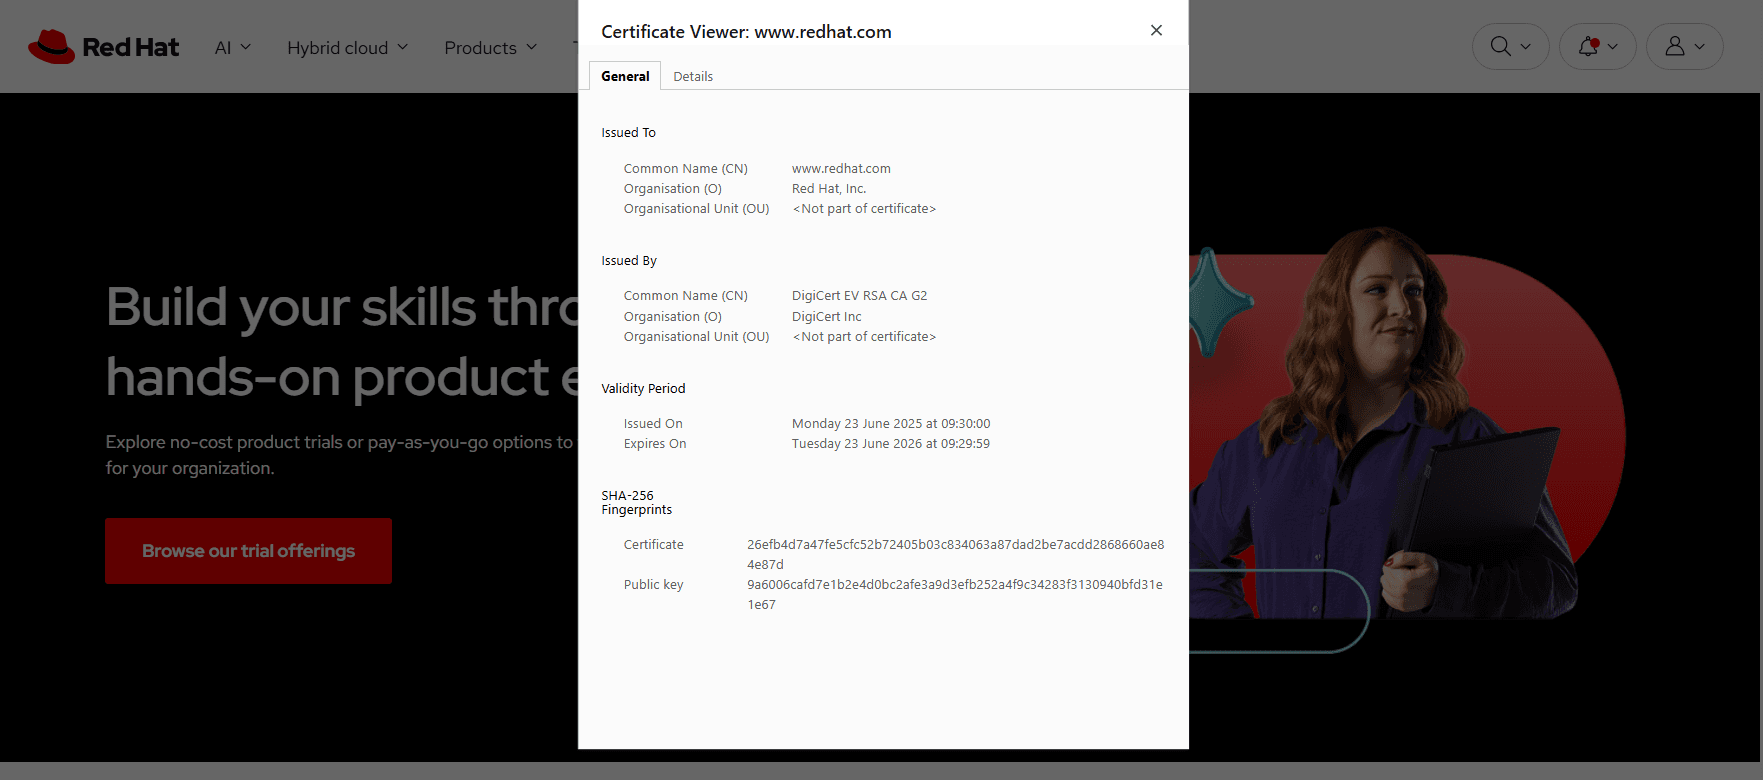Screen dimensions: 1763x780
Task: Click the Validity Period heading
Action: (643, 388)
